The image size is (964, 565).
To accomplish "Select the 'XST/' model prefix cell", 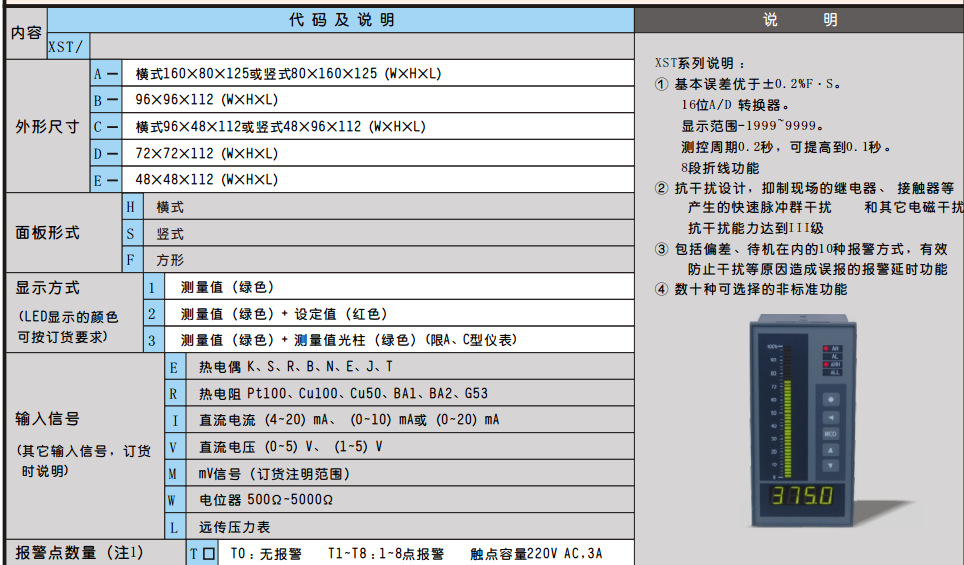I will click(68, 47).
